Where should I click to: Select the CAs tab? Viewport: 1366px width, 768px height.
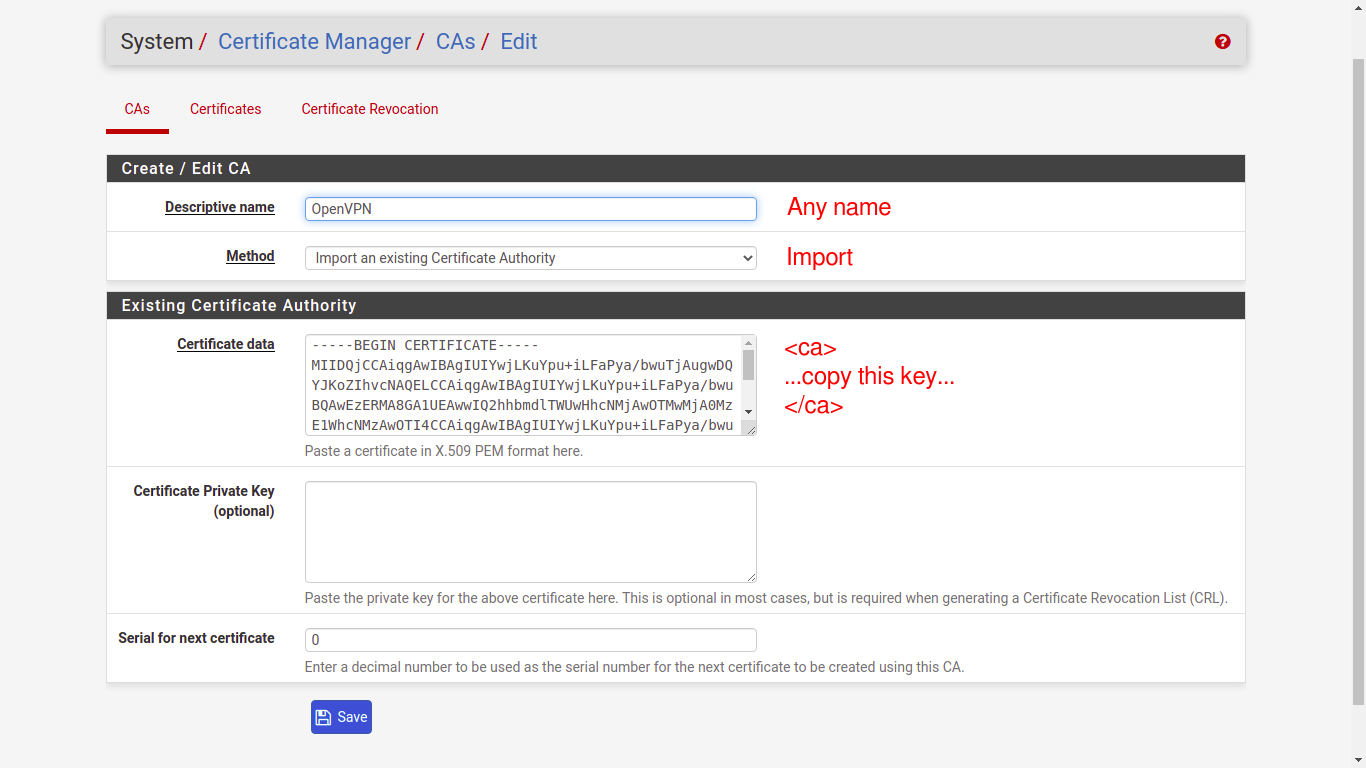[x=137, y=109]
